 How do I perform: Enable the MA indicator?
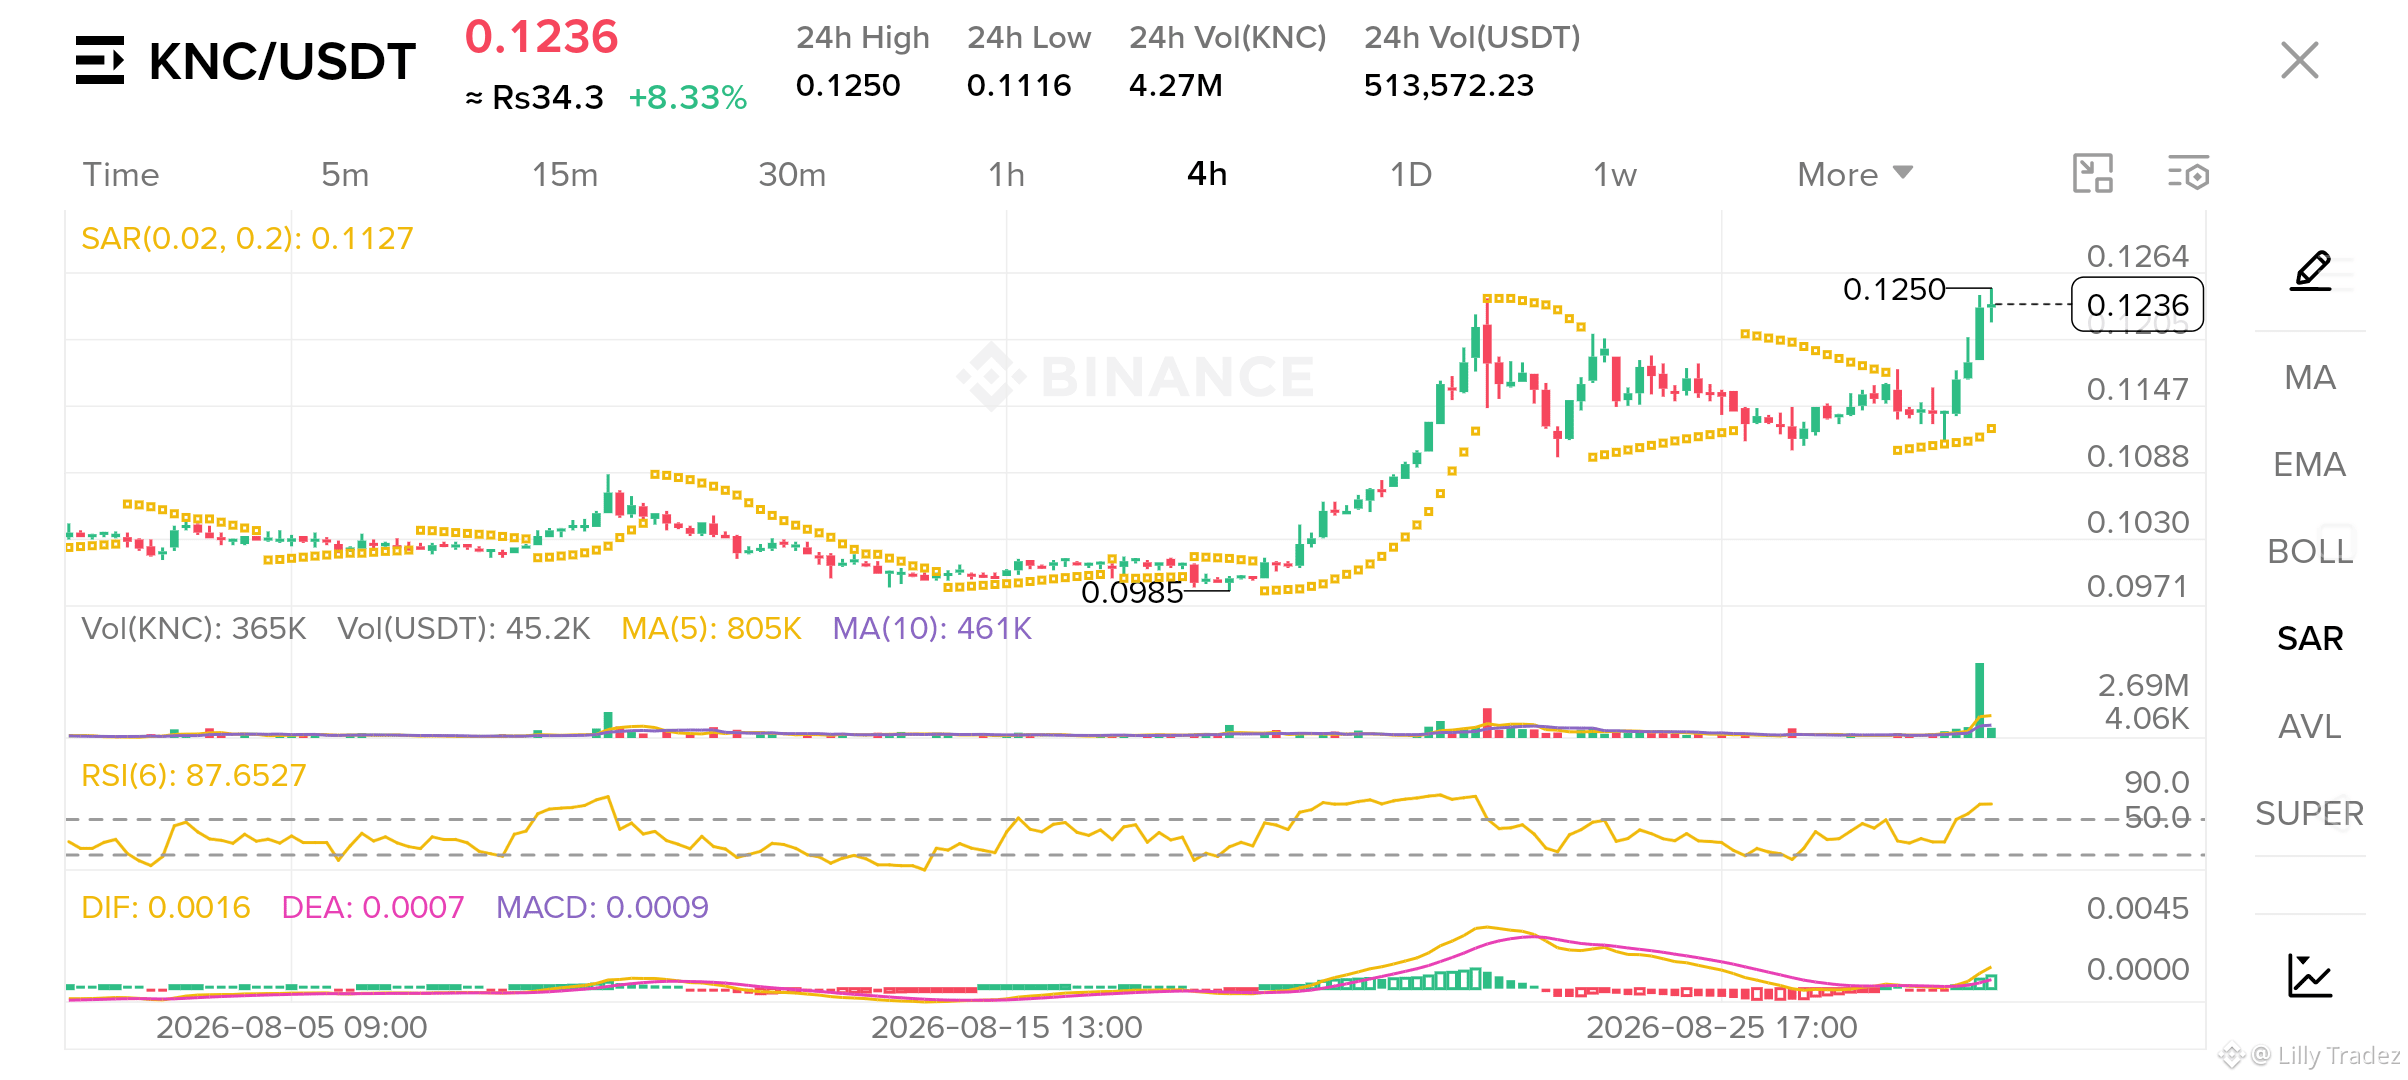click(2310, 378)
